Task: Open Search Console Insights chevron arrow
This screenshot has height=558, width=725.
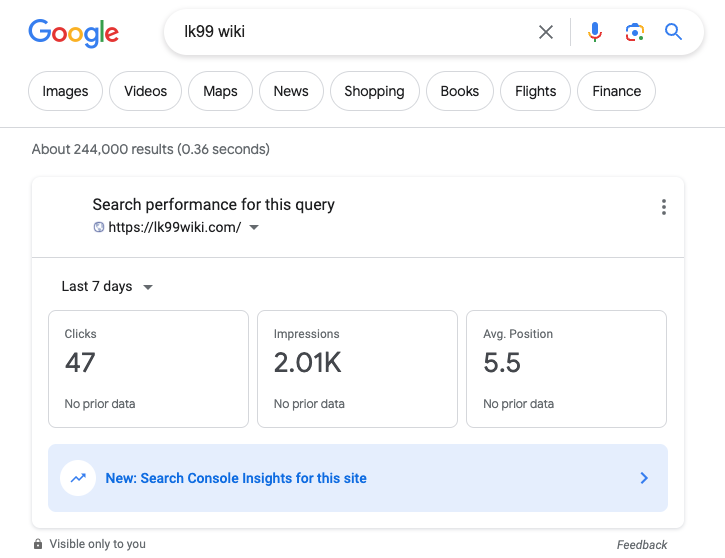Action: pyautogui.click(x=644, y=478)
